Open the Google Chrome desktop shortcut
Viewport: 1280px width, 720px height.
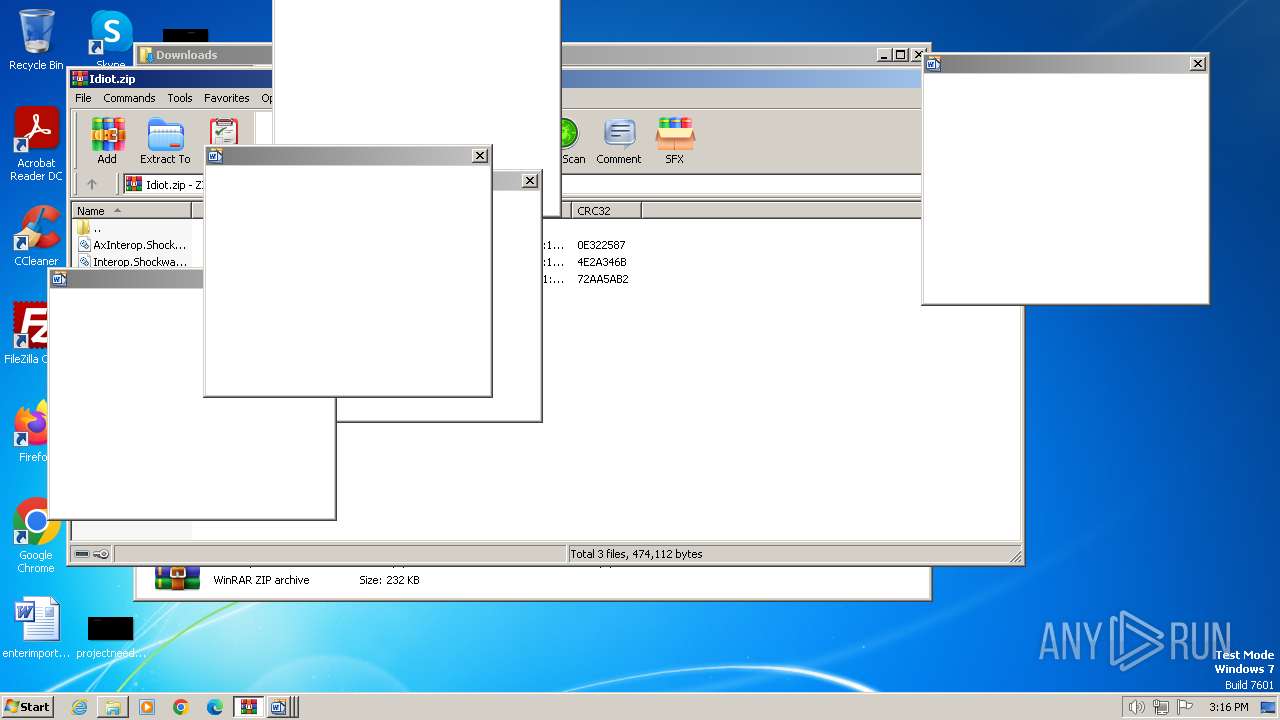pyautogui.click(x=36, y=535)
